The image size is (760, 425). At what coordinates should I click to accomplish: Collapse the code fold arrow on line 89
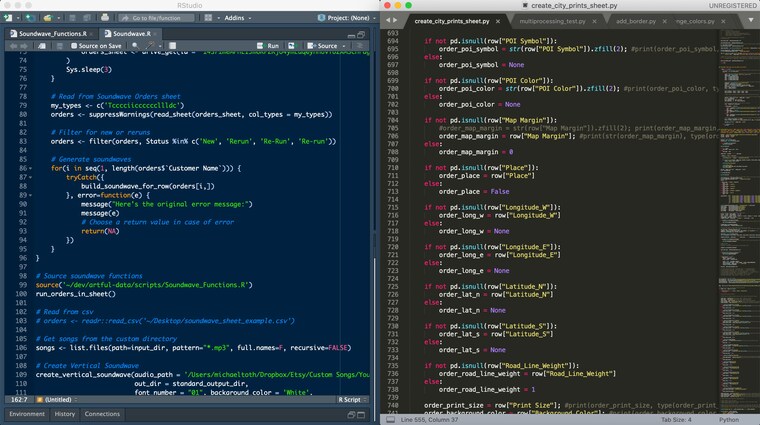point(31,195)
